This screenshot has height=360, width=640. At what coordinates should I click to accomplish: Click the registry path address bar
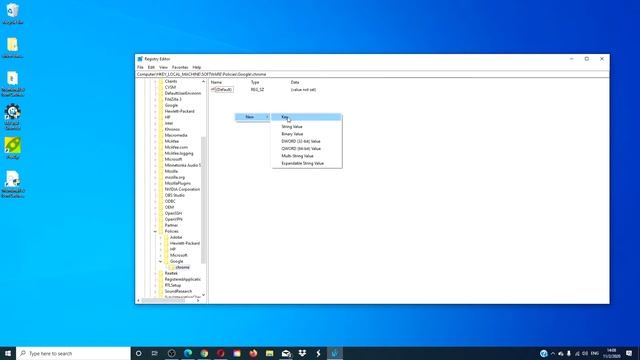tap(372, 74)
